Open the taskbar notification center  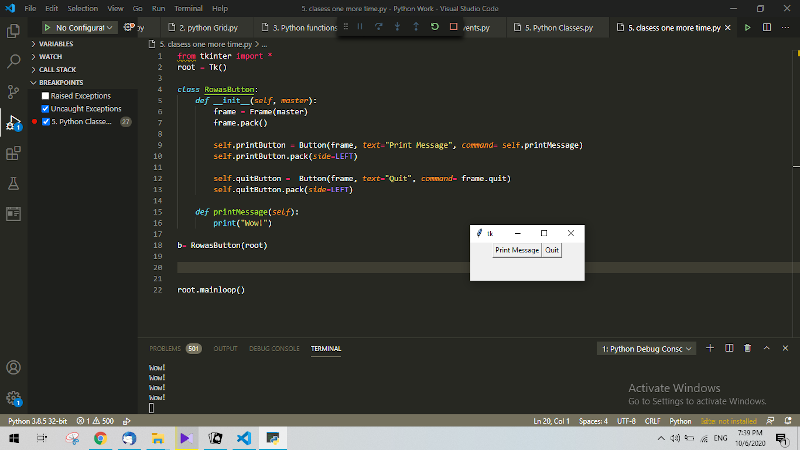pyautogui.click(x=782, y=438)
